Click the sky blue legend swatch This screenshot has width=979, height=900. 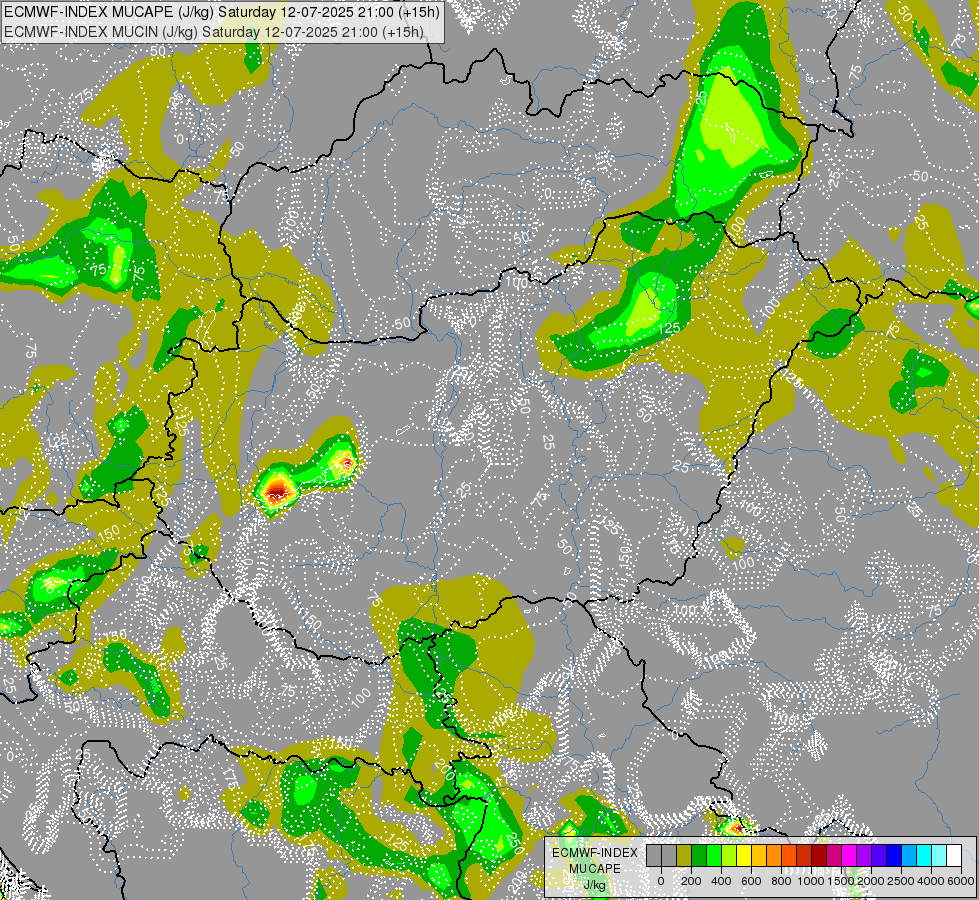[x=910, y=855]
